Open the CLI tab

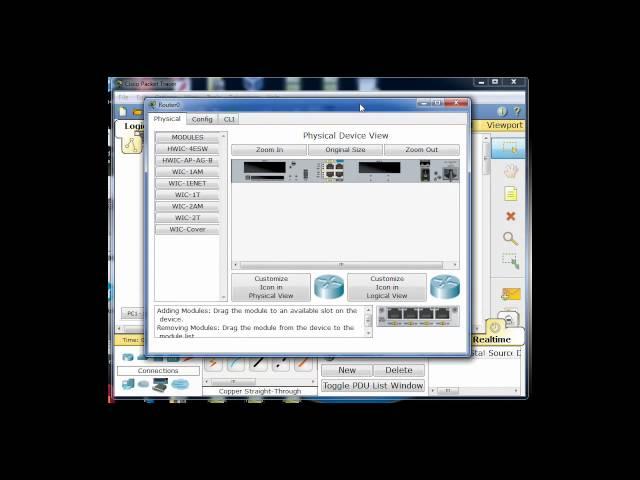pos(229,119)
